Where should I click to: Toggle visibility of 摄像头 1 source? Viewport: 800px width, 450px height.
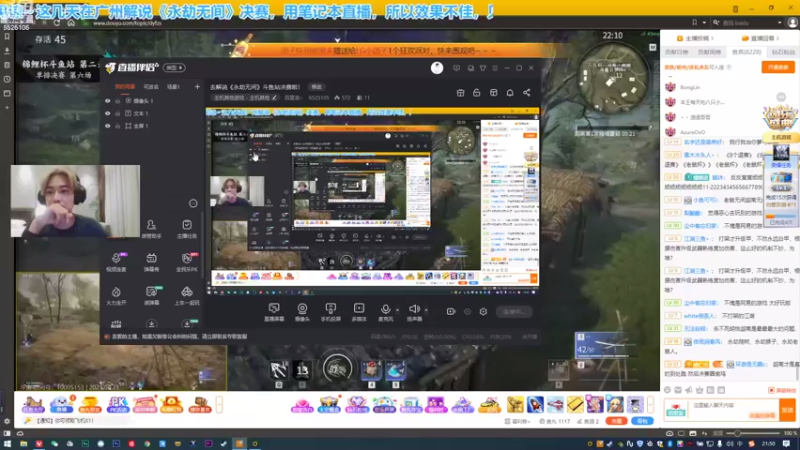tap(108, 101)
